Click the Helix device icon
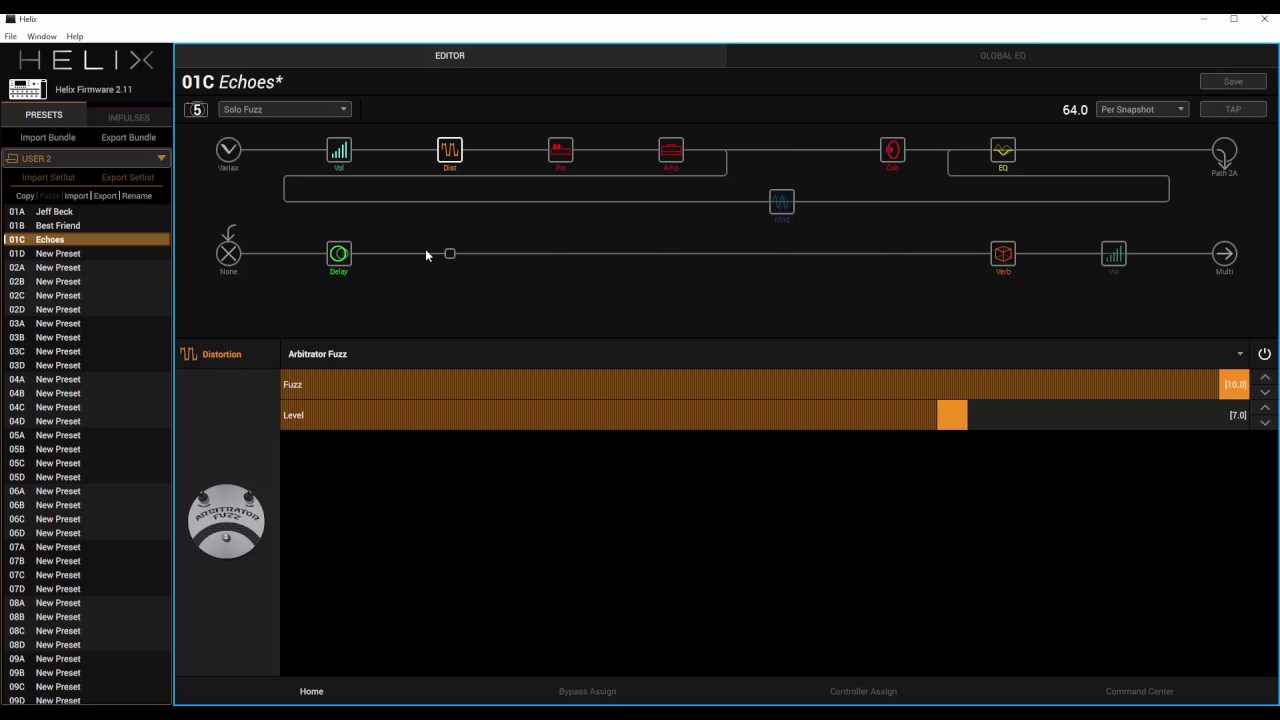This screenshot has height=720, width=1280. pos(28,89)
